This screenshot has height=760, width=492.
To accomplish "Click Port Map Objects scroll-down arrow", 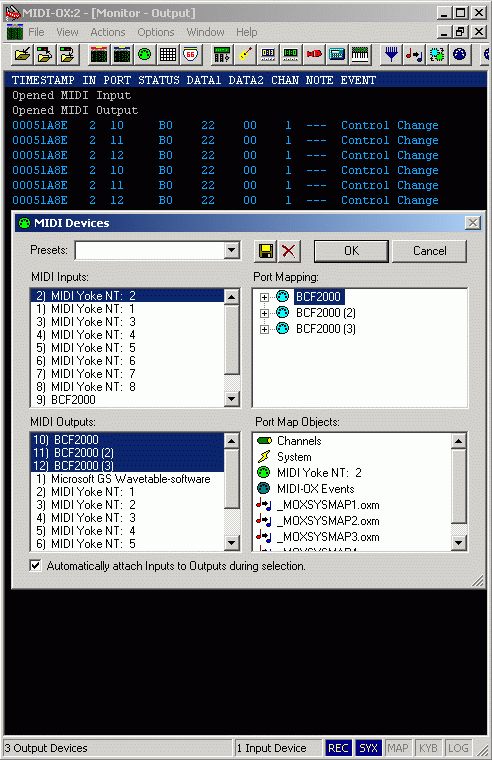I will (459, 543).
